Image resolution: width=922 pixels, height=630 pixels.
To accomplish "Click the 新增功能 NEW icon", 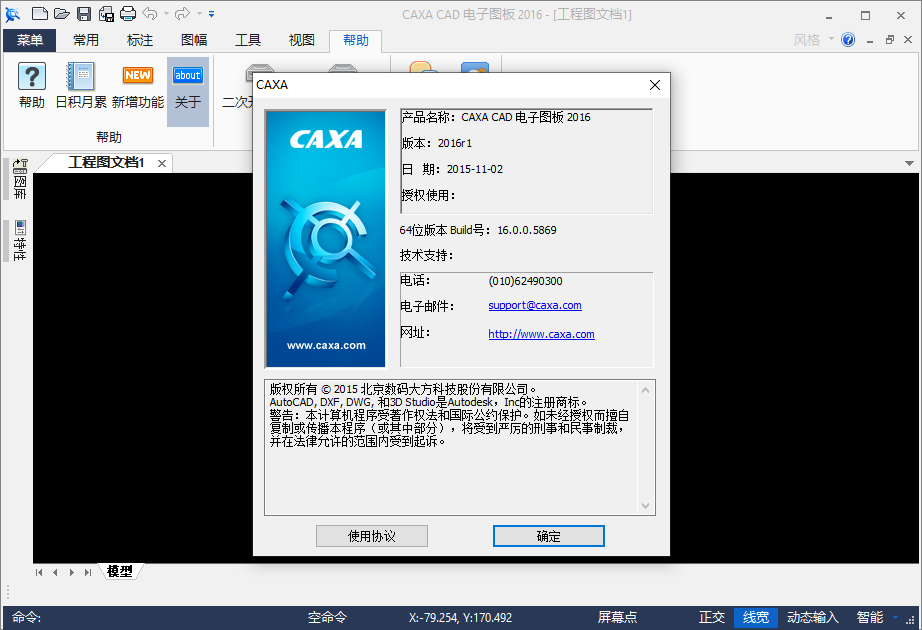I will (x=138, y=86).
